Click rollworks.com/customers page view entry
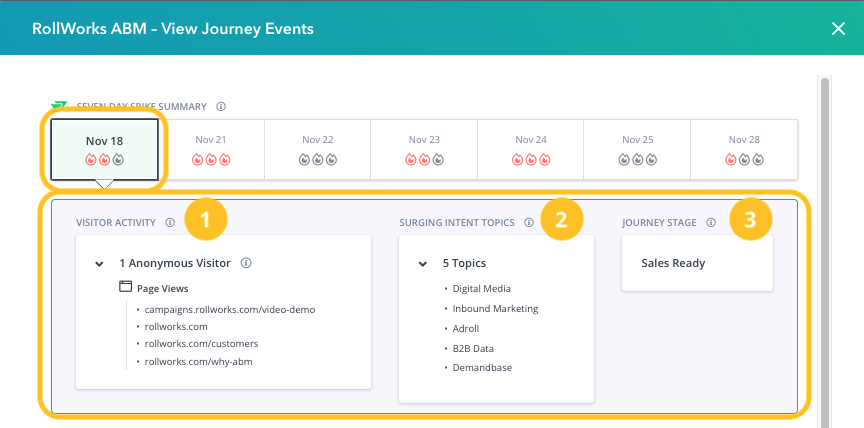The height and width of the screenshot is (428, 864). [x=201, y=344]
